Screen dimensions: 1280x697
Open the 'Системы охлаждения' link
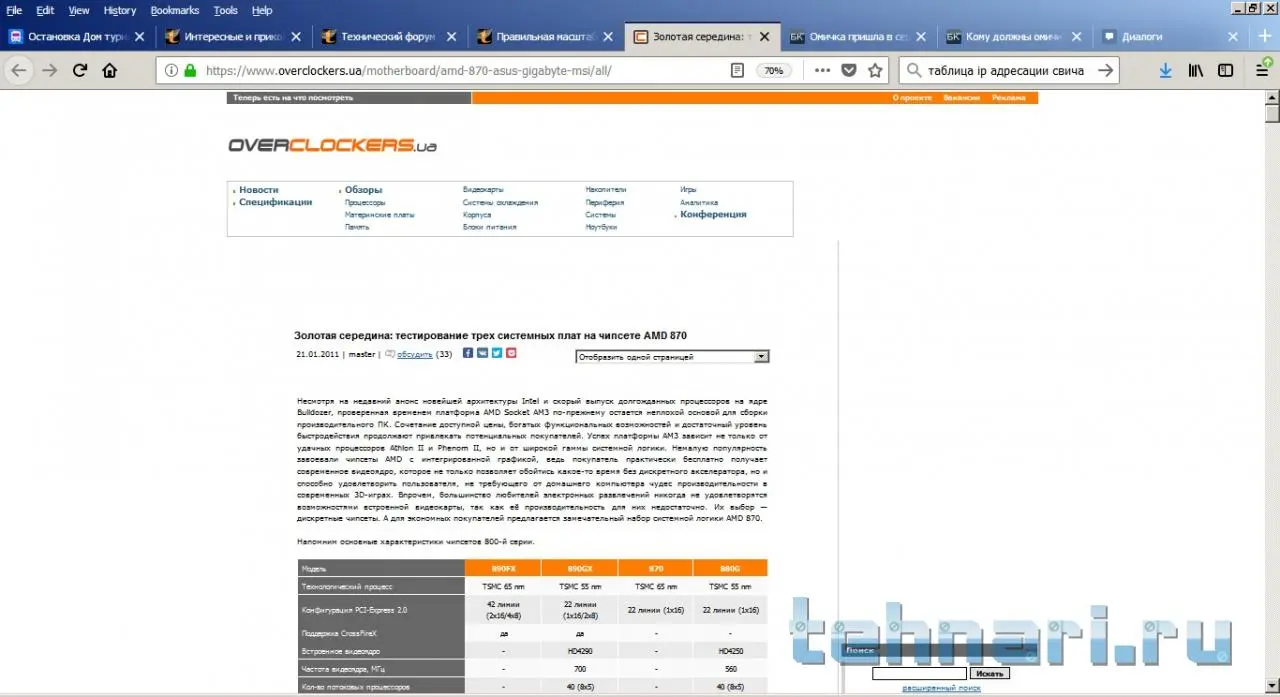click(500, 202)
